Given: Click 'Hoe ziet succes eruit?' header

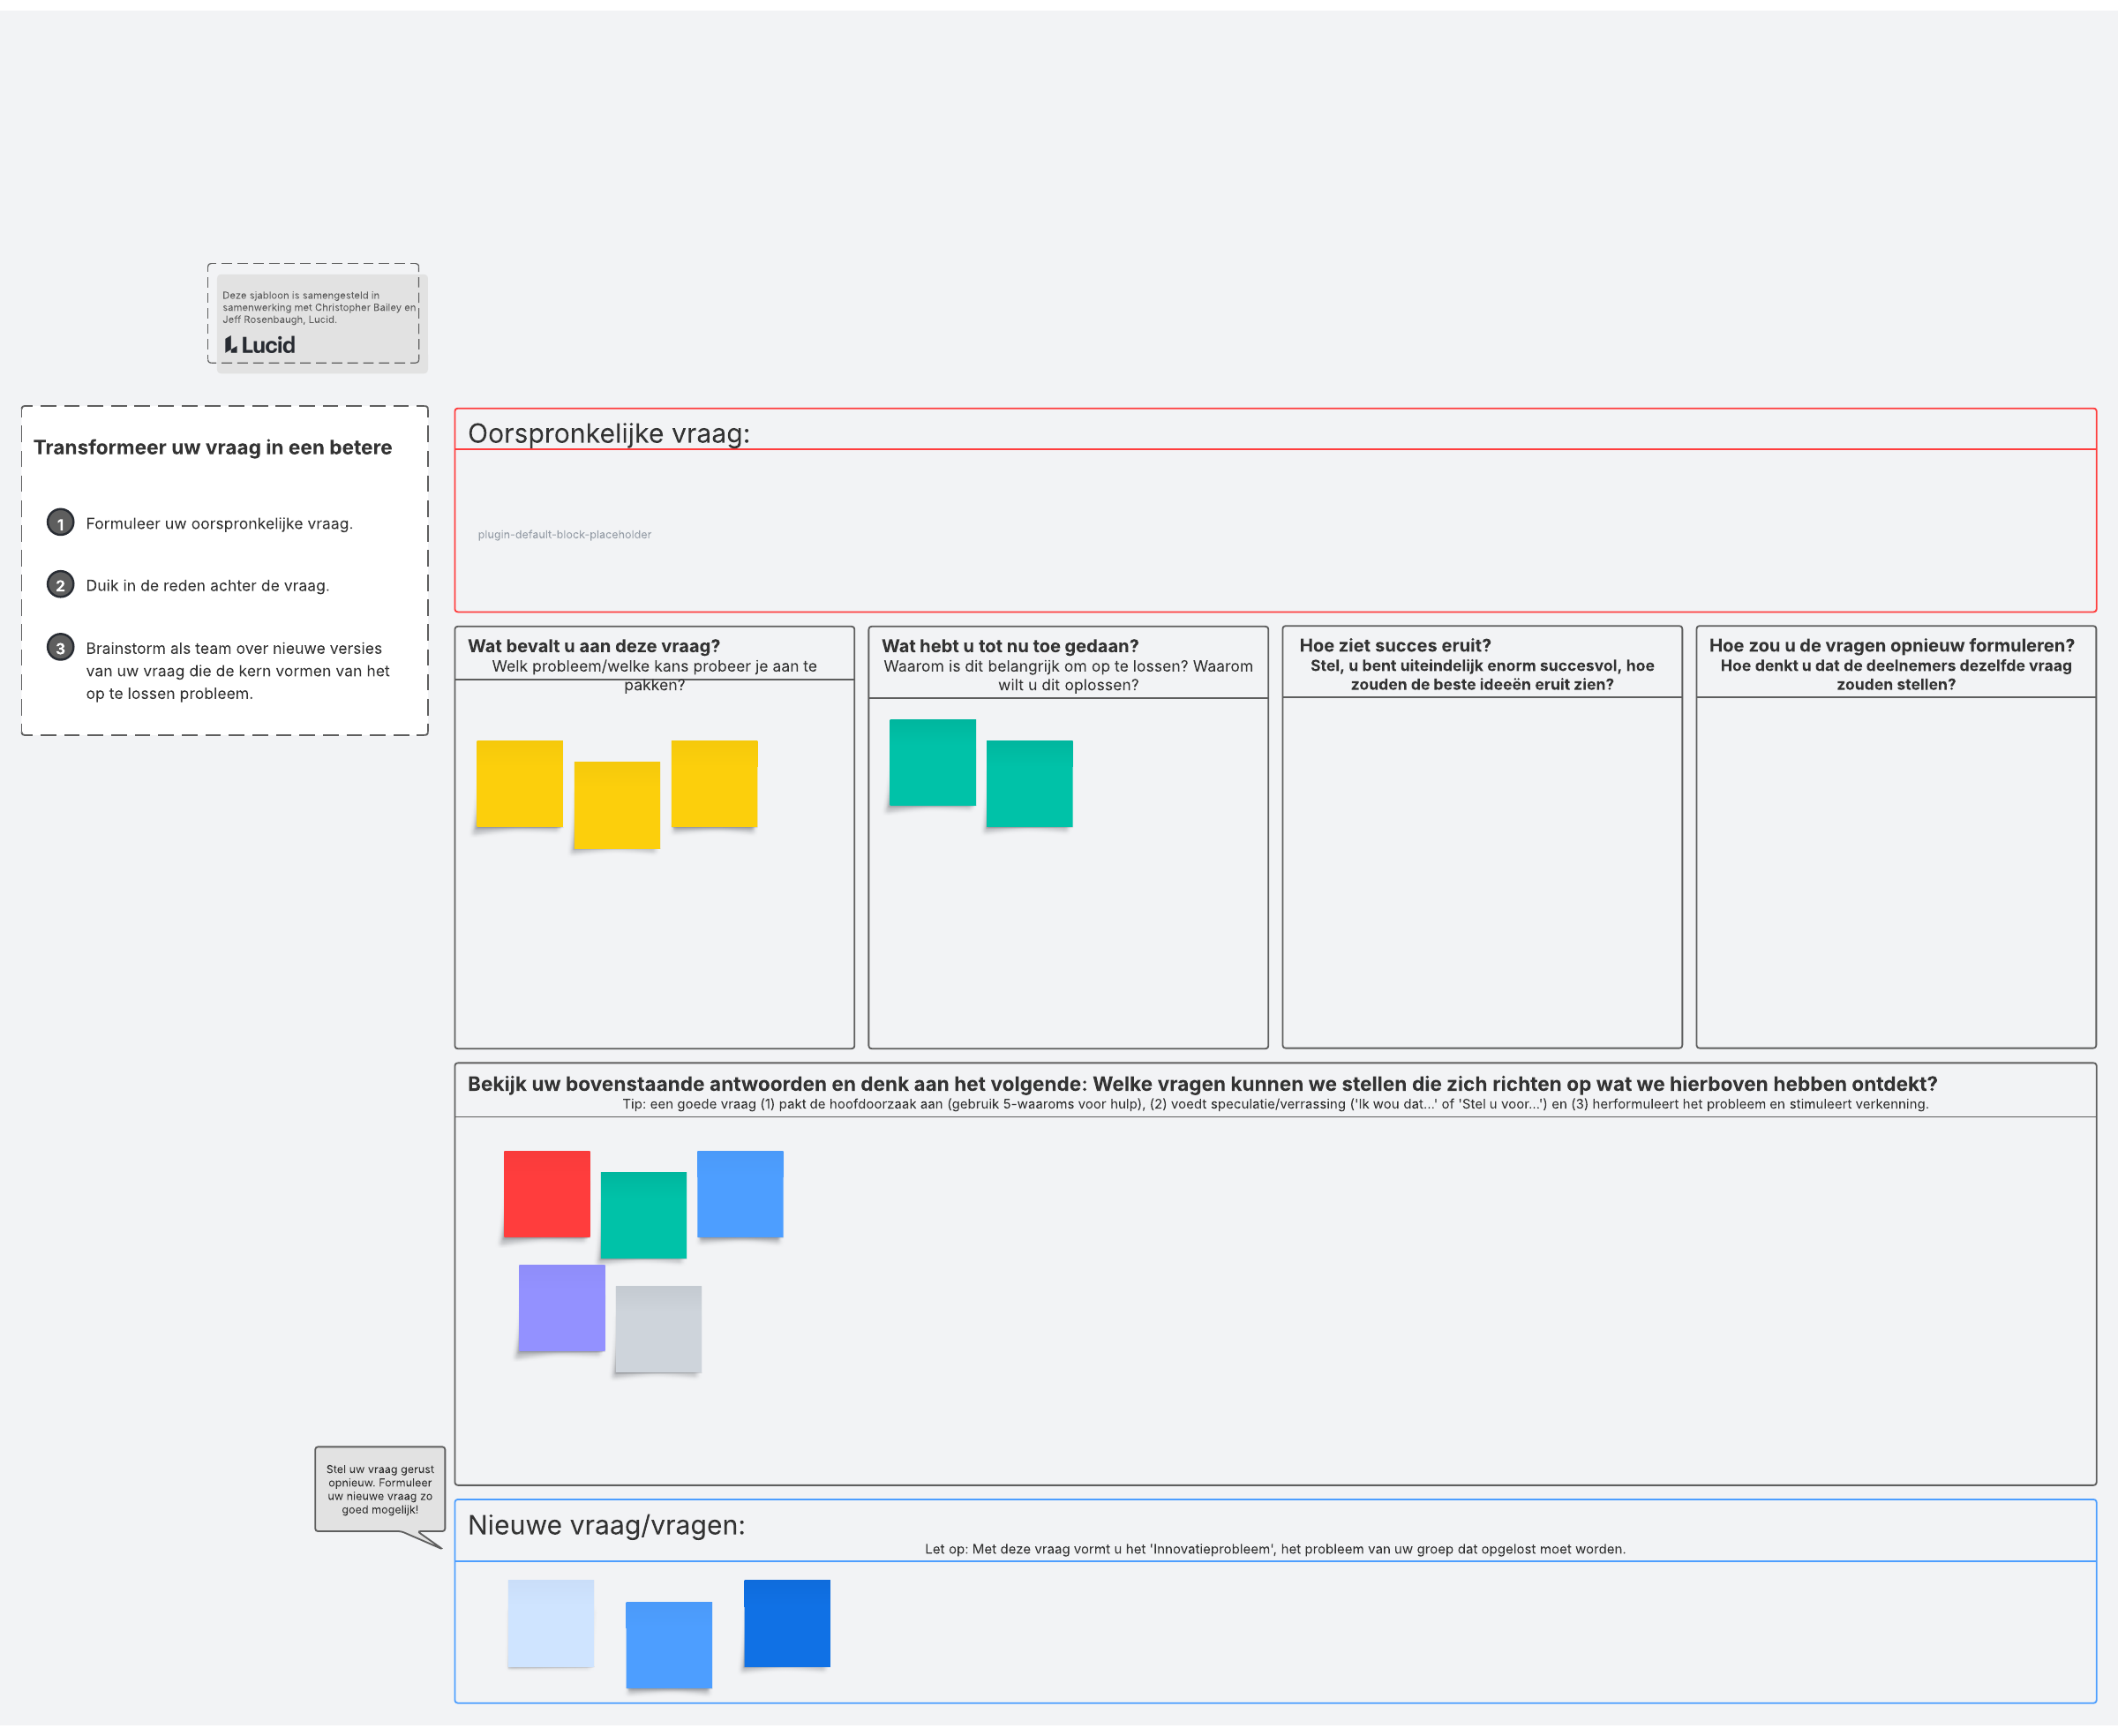Looking at the screenshot, I should pyautogui.click(x=1394, y=645).
